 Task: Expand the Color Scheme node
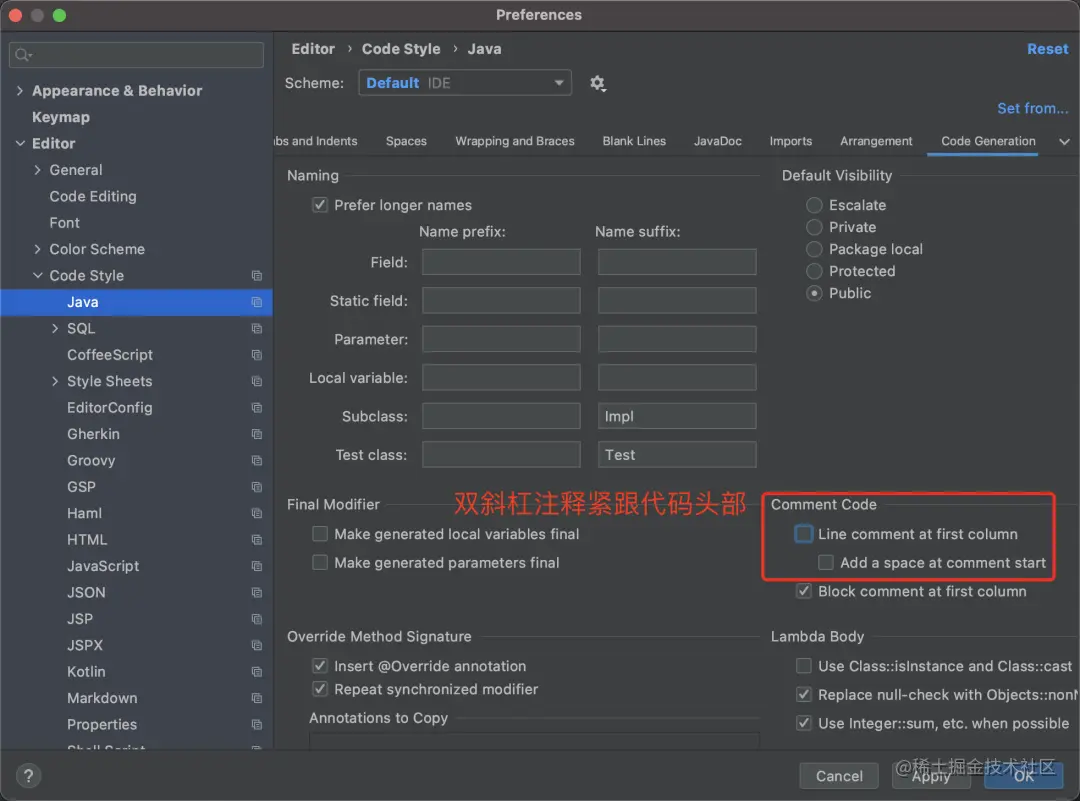pos(37,249)
